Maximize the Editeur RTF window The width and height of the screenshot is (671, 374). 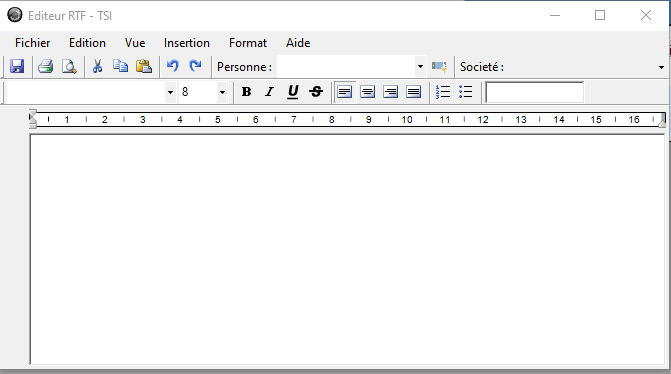coord(600,15)
